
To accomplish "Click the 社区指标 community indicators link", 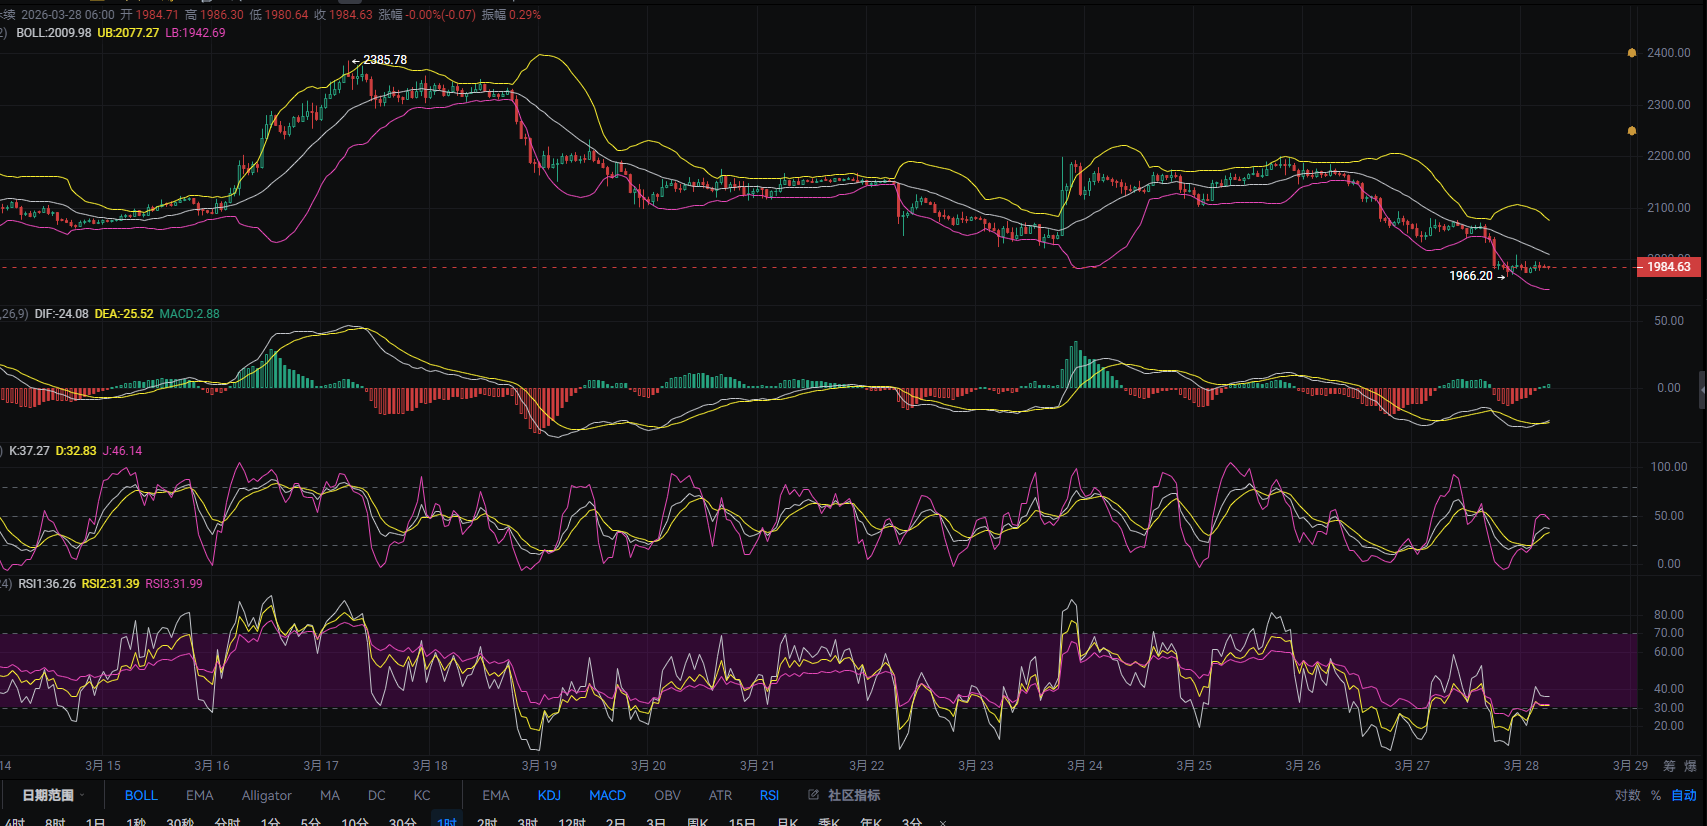I will [854, 795].
